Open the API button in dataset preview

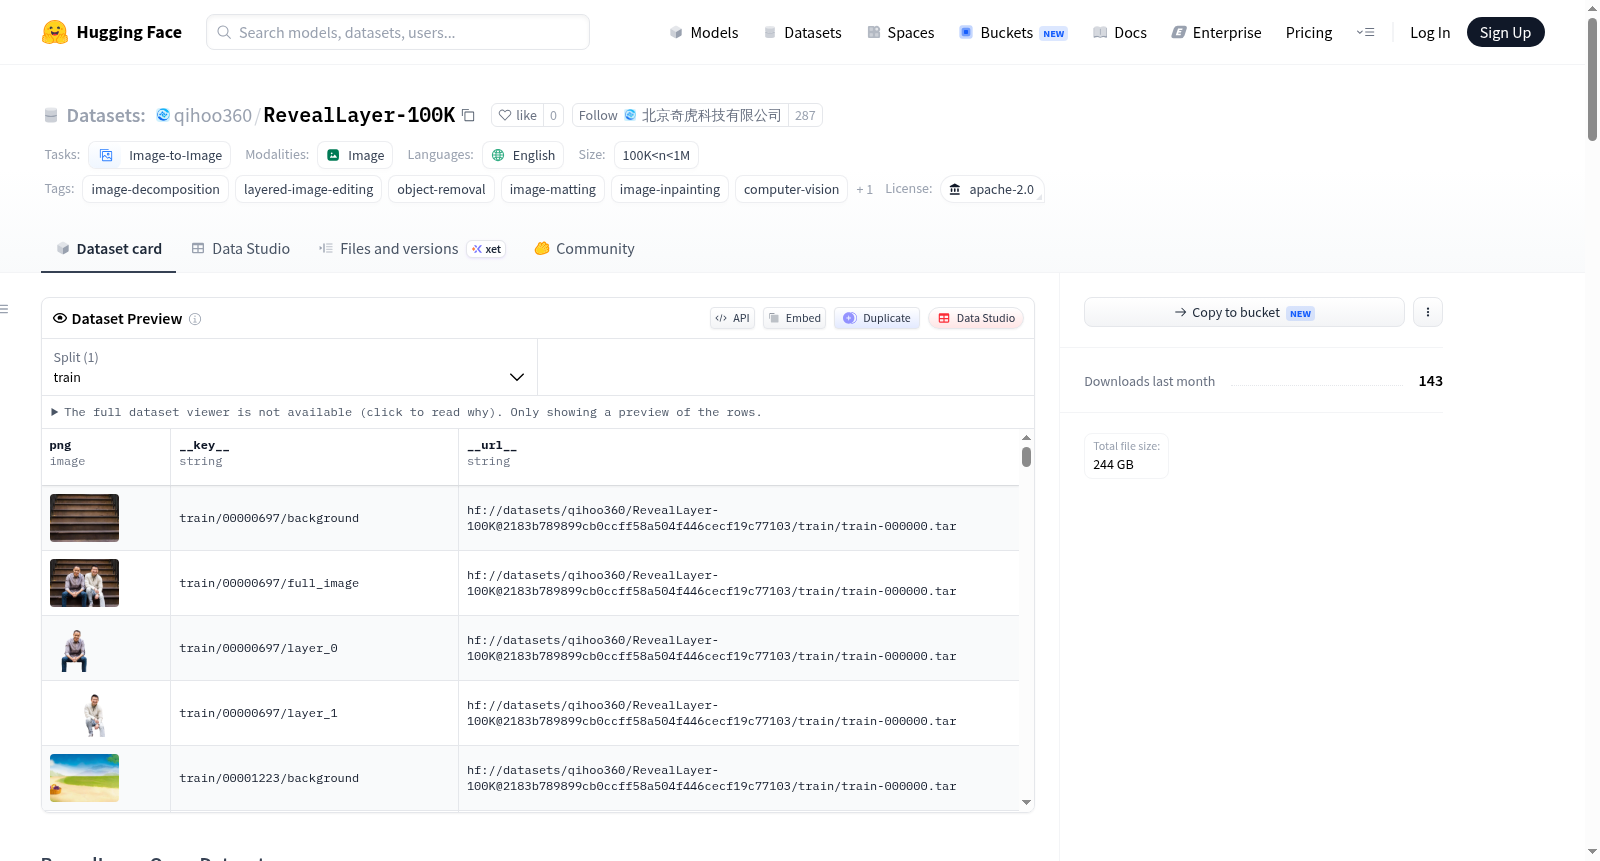[732, 318]
